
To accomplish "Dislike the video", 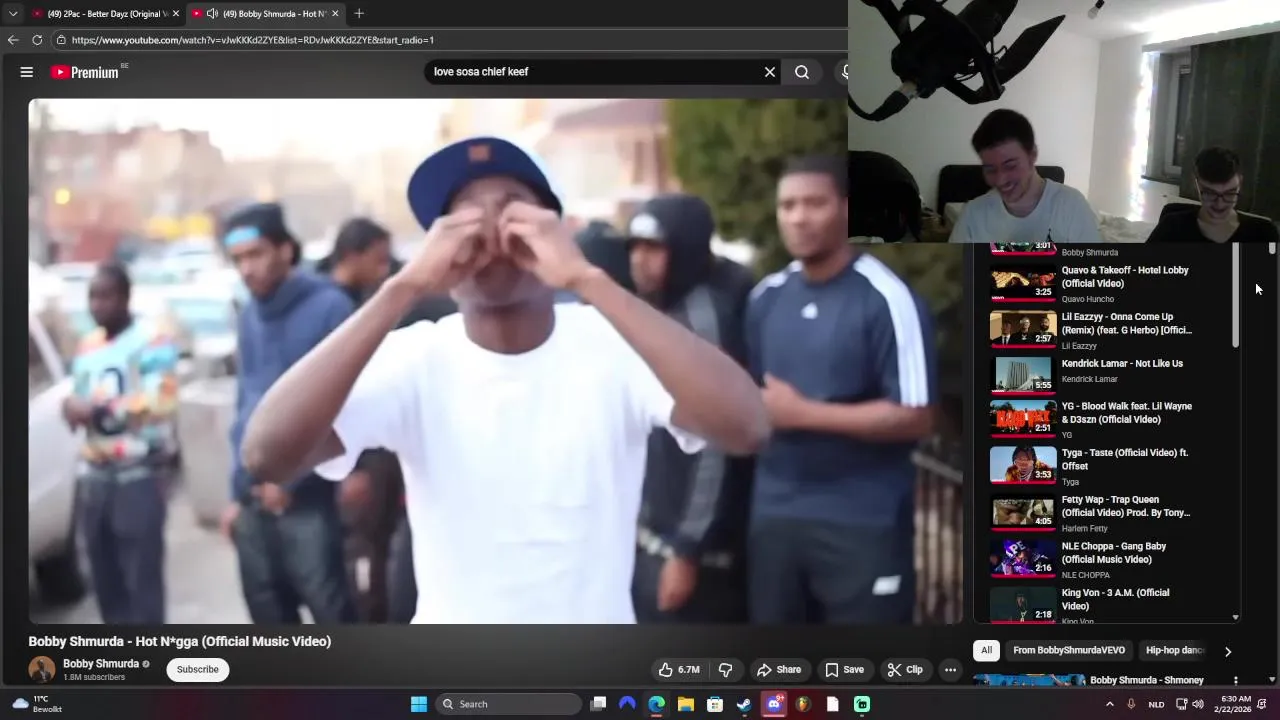I will pyautogui.click(x=726, y=670).
